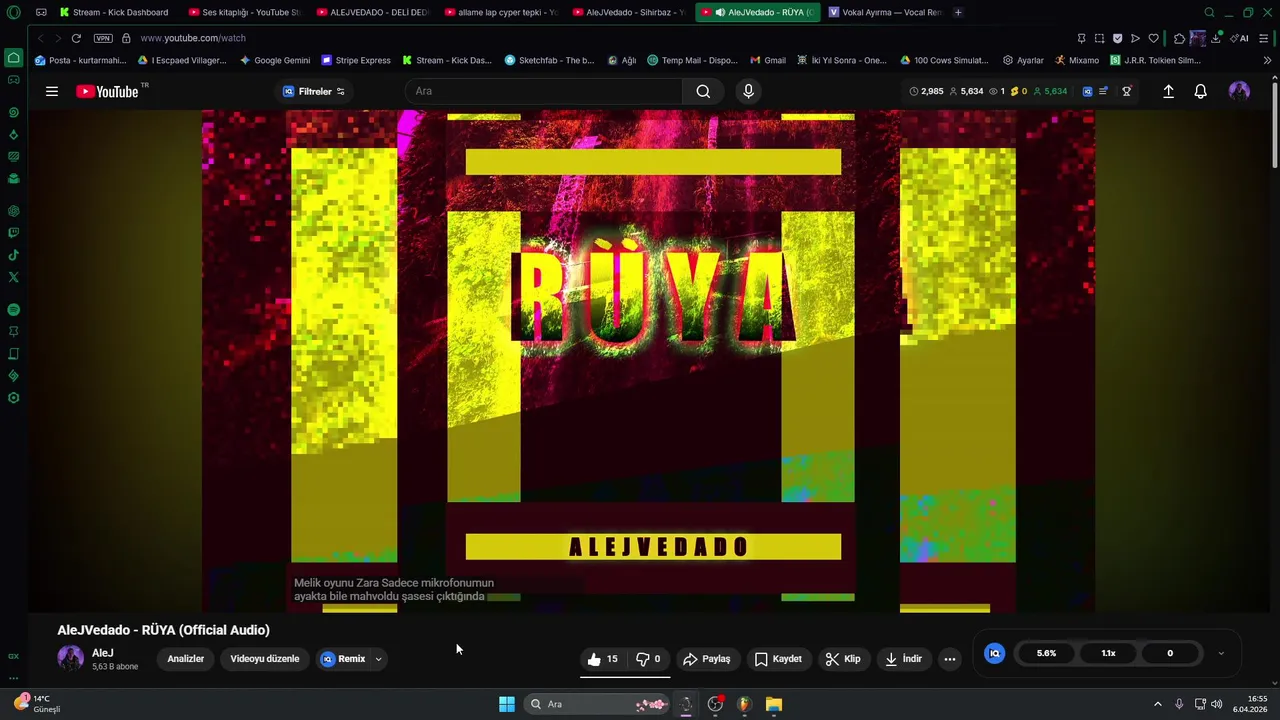Click the page vertical scrollbar

click(1275, 126)
